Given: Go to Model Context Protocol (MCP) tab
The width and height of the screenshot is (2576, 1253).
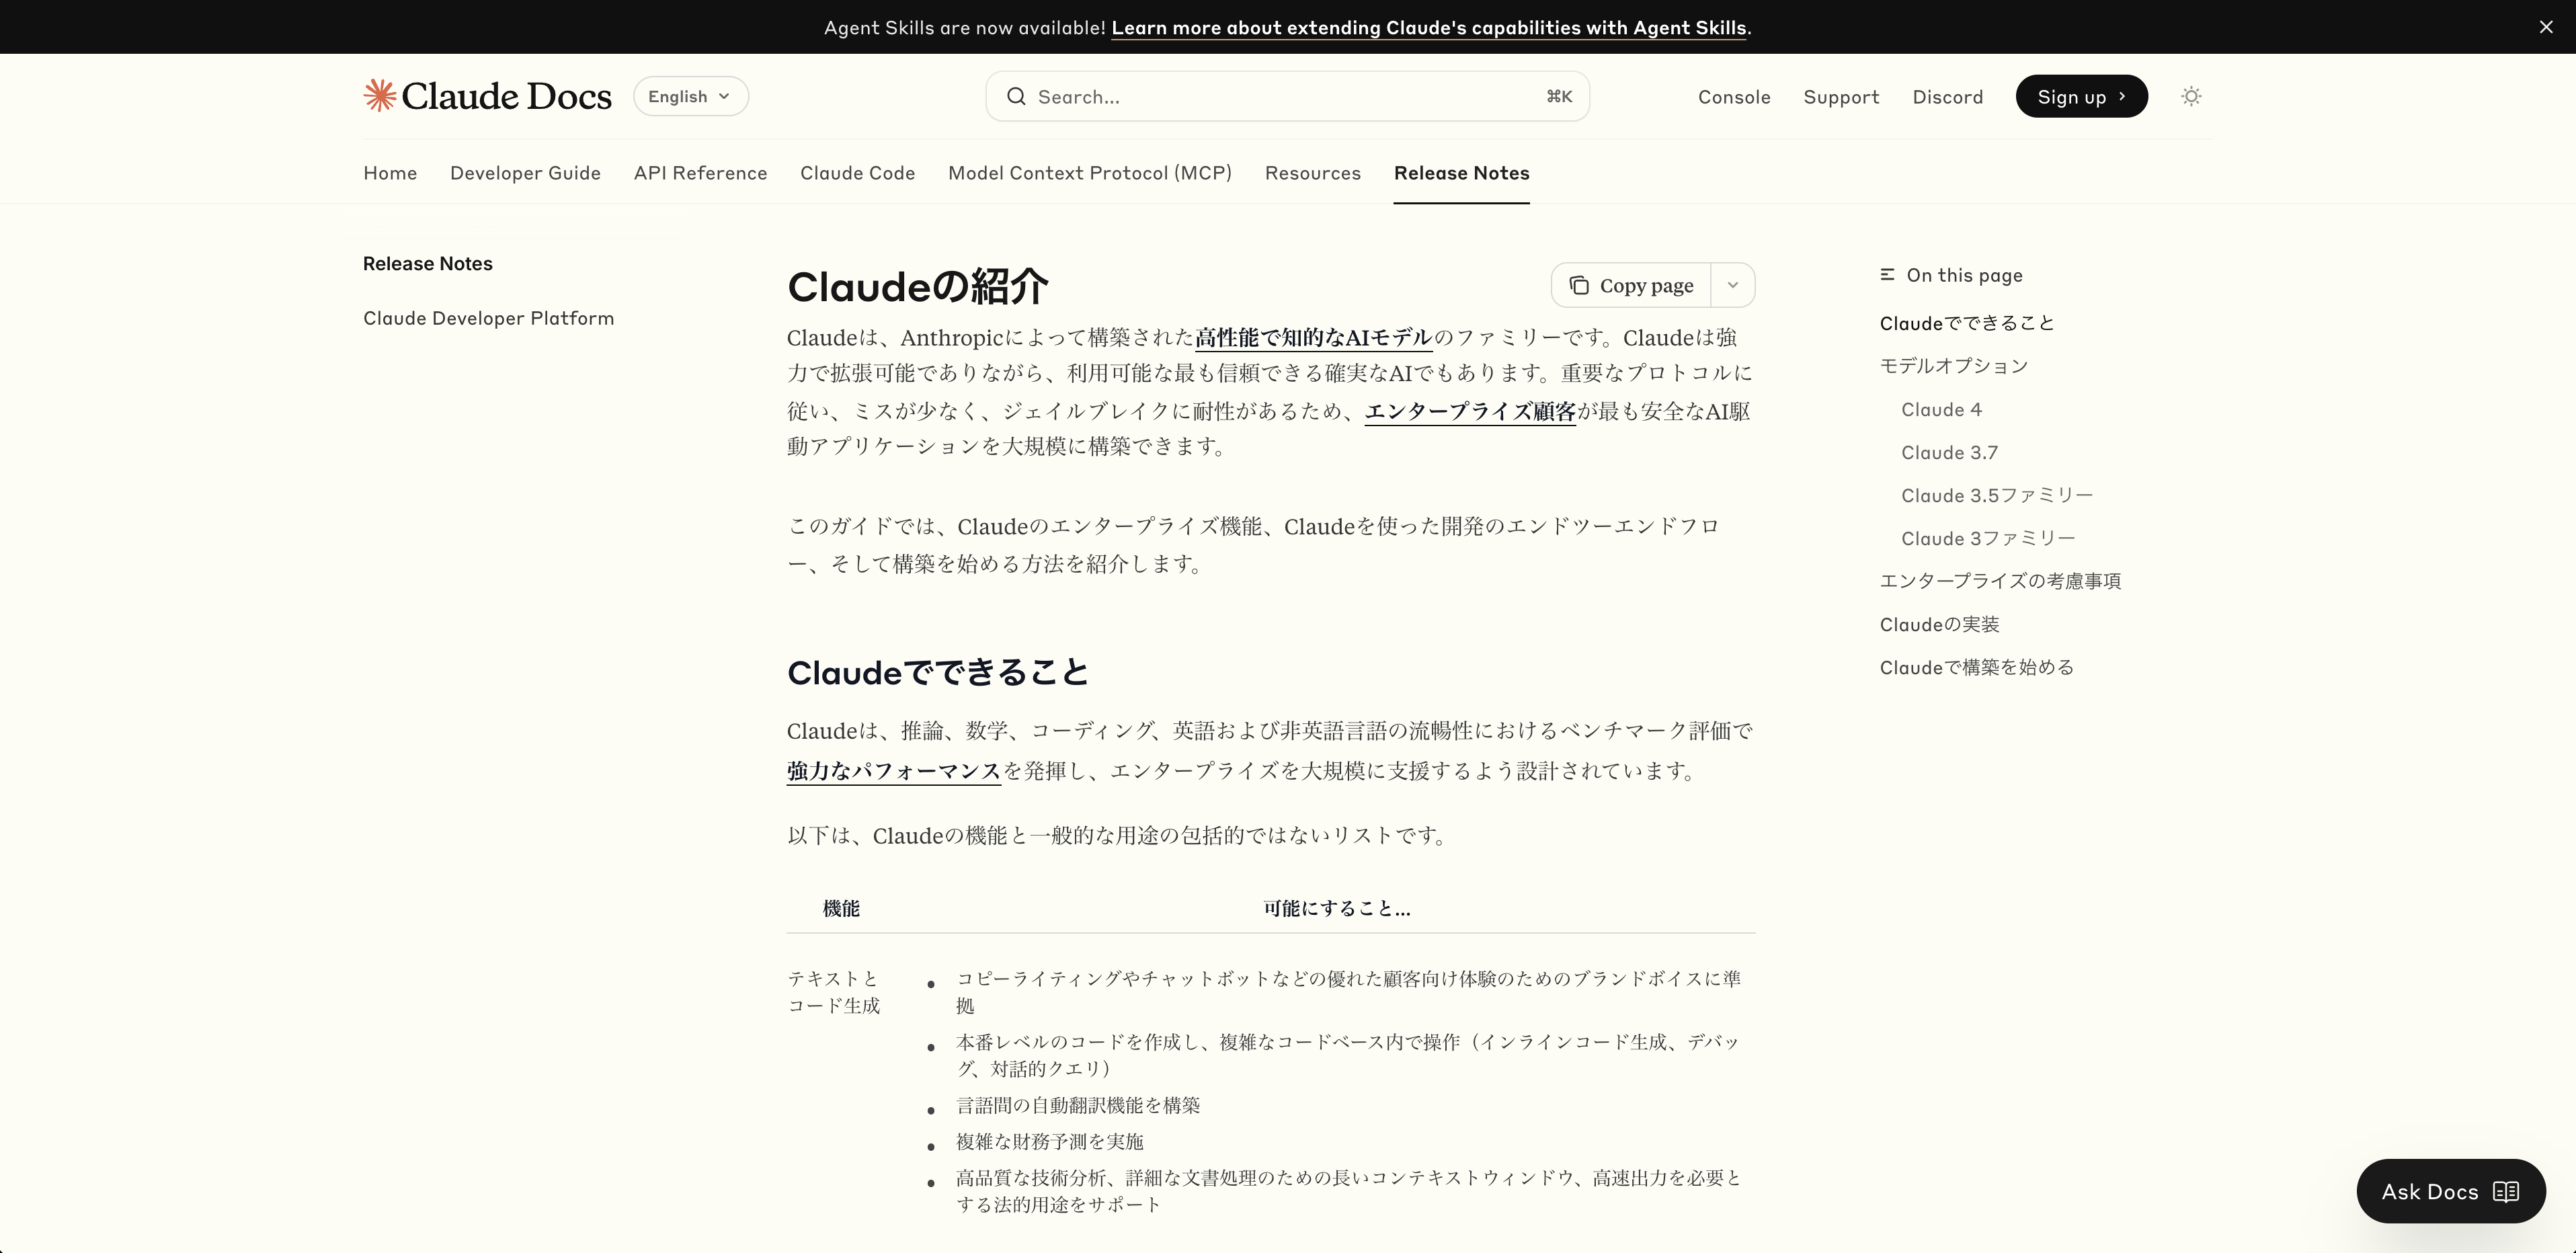Looking at the screenshot, I should point(1089,173).
